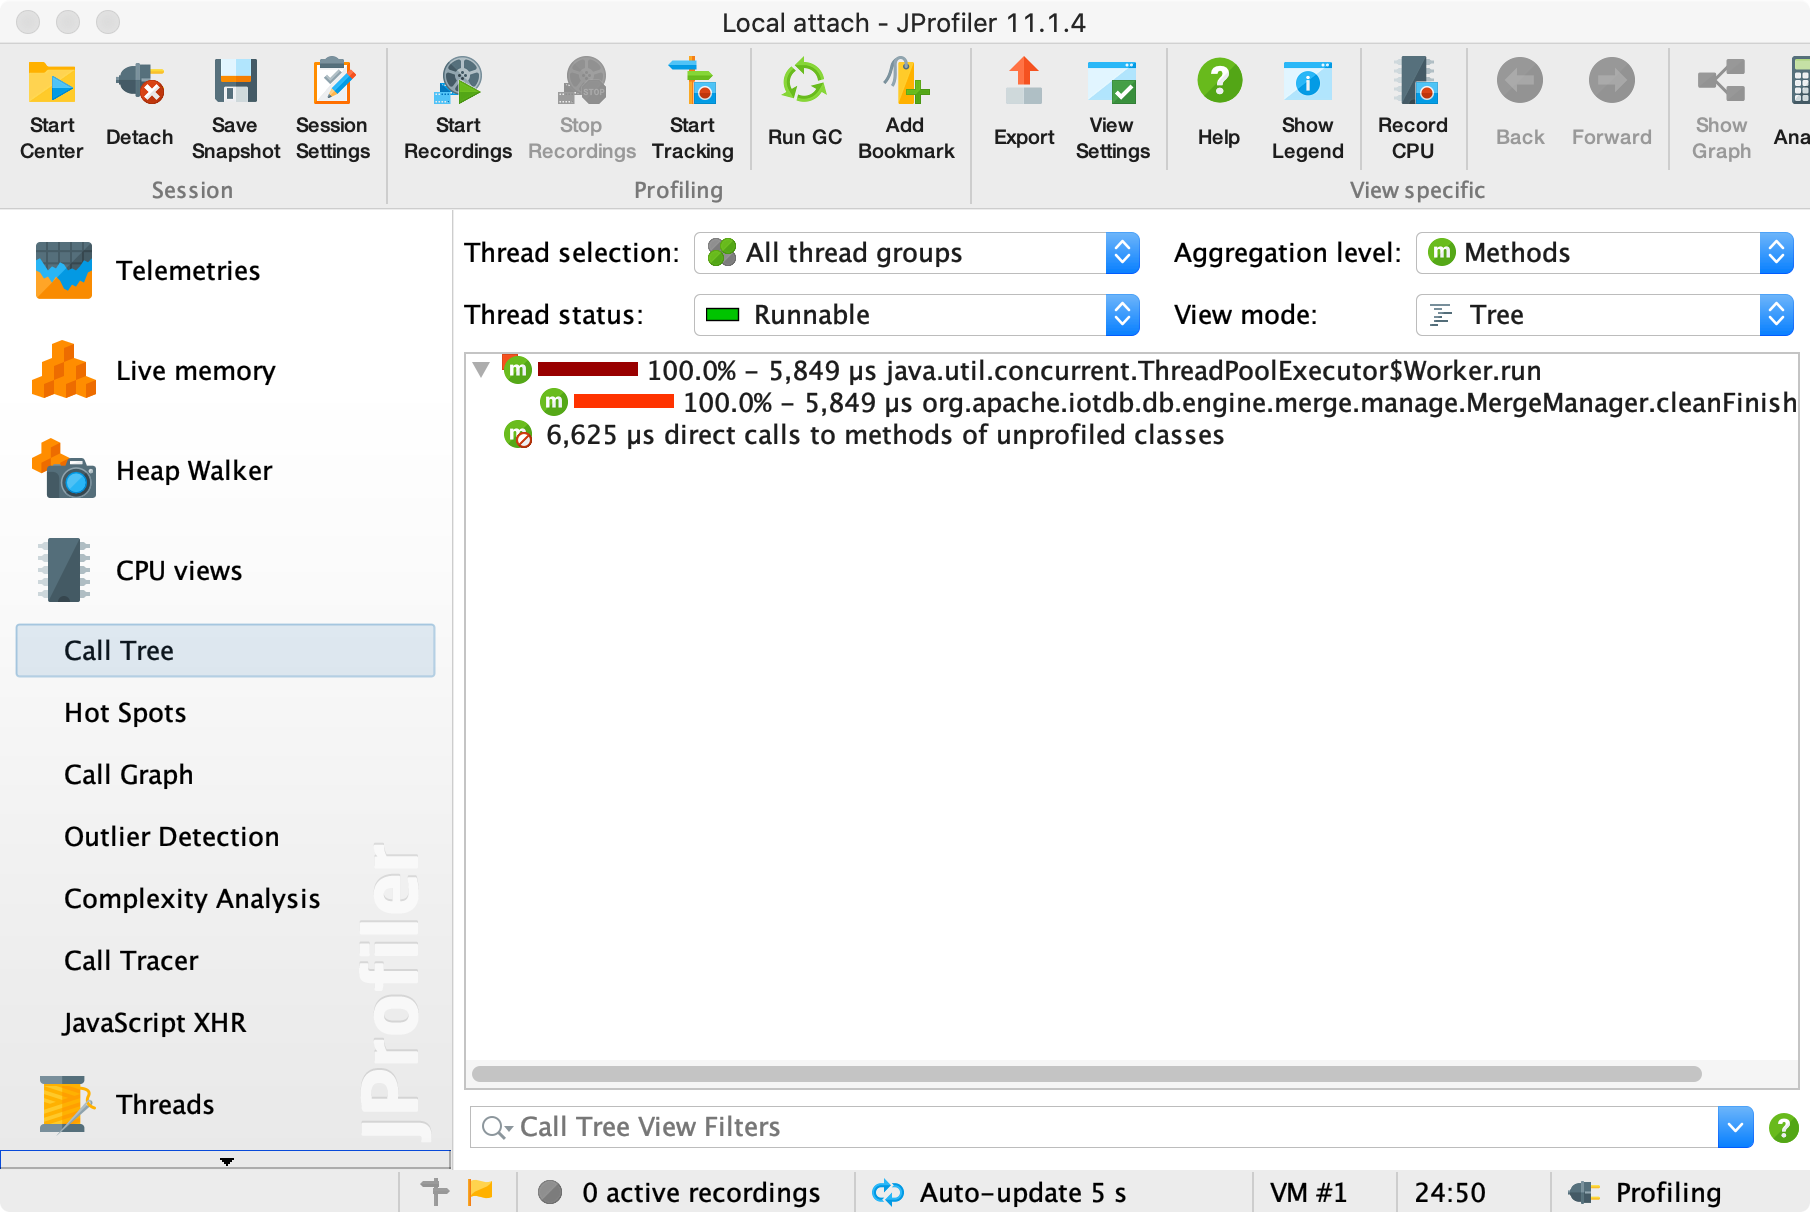The width and height of the screenshot is (1810, 1212).
Task: Open Session Settings
Action: click(x=333, y=105)
